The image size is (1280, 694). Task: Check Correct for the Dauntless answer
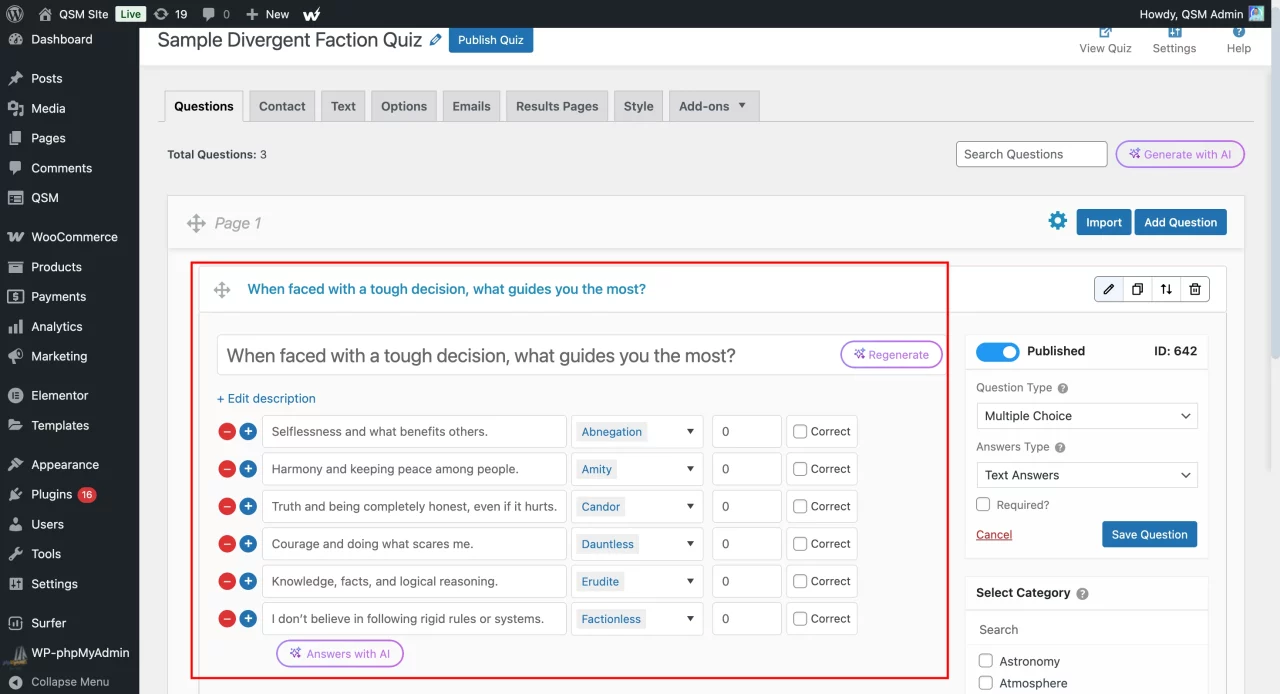800,544
